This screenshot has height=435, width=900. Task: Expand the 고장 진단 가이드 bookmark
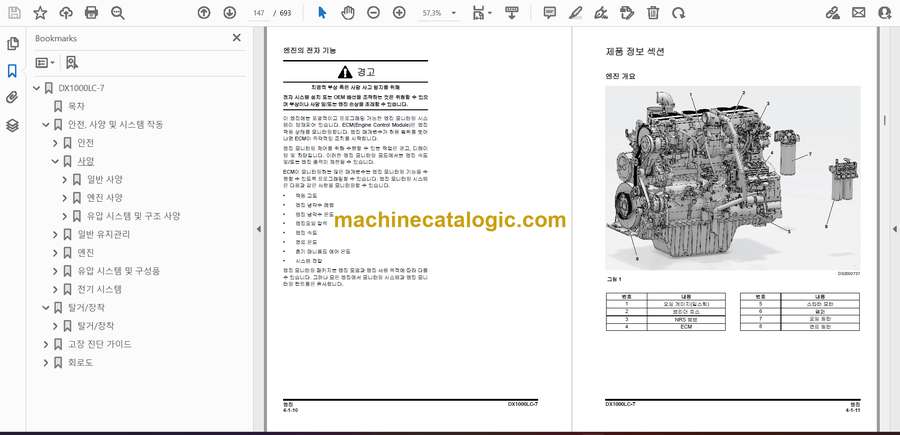coord(46,344)
